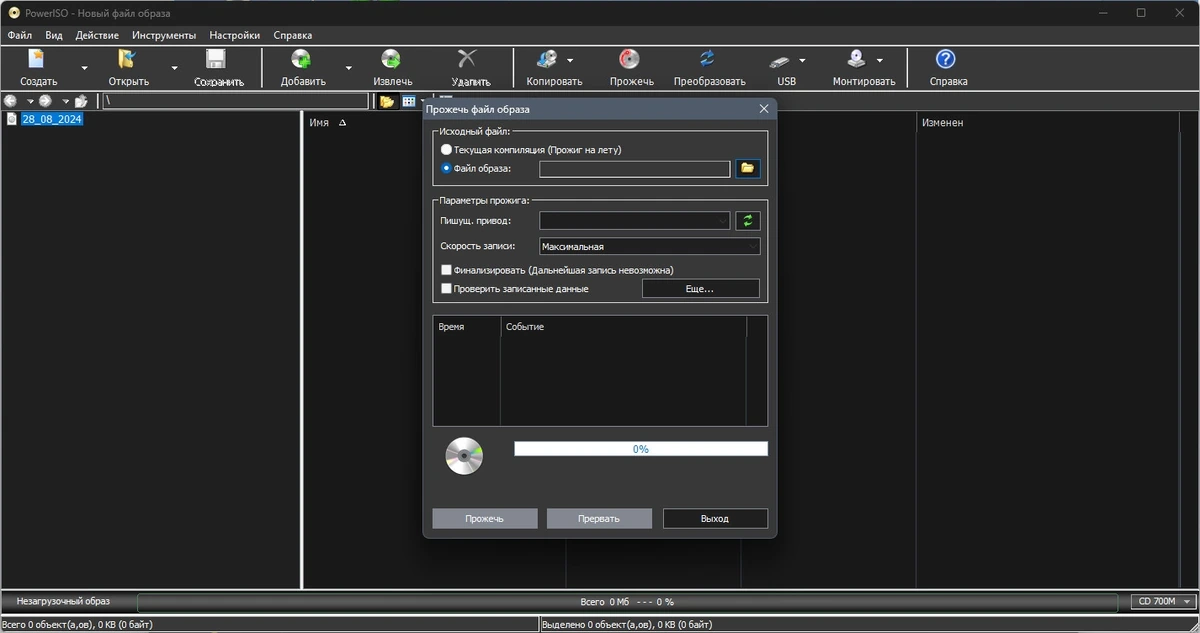Click the Время log column header
Viewport: 1200px width, 633px height.
452,327
